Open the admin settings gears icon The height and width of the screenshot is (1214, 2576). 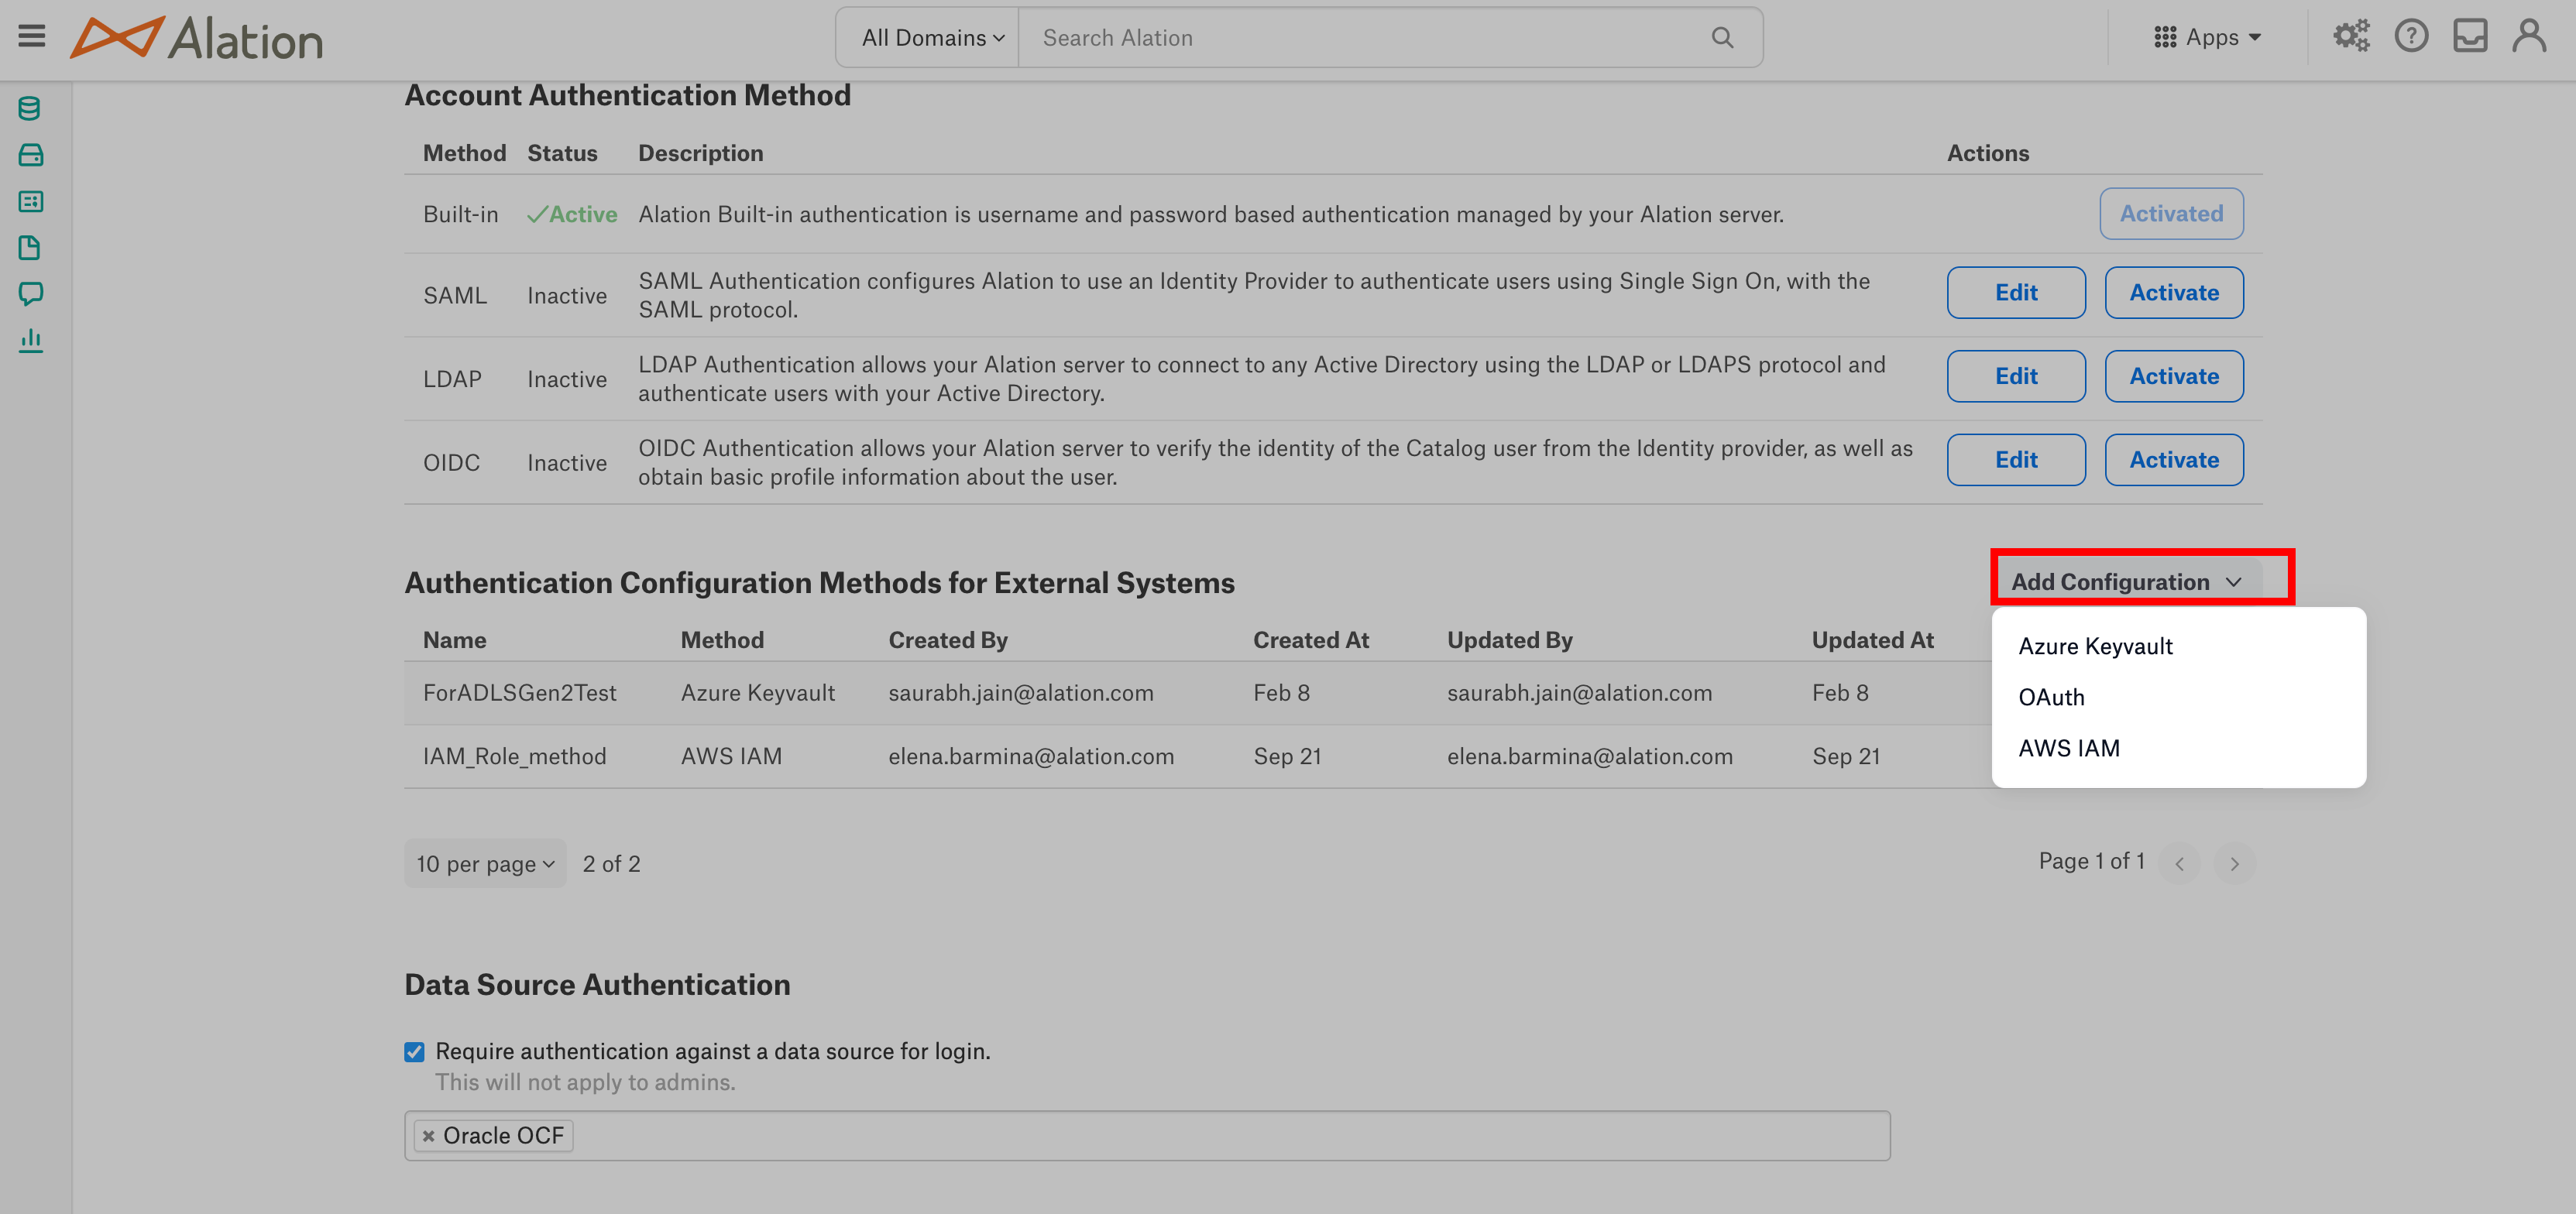(2351, 37)
